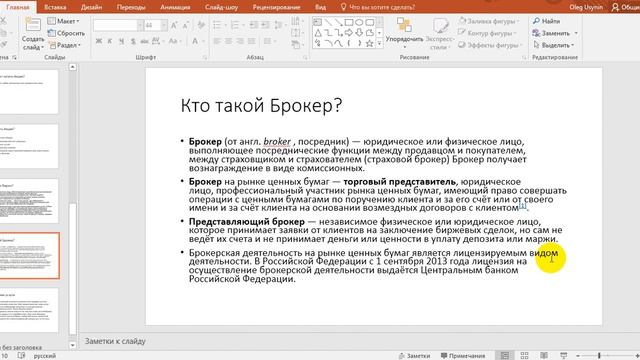640x360 pixels.
Task: Click the increase list level icon
Action: (x=265, y=25)
